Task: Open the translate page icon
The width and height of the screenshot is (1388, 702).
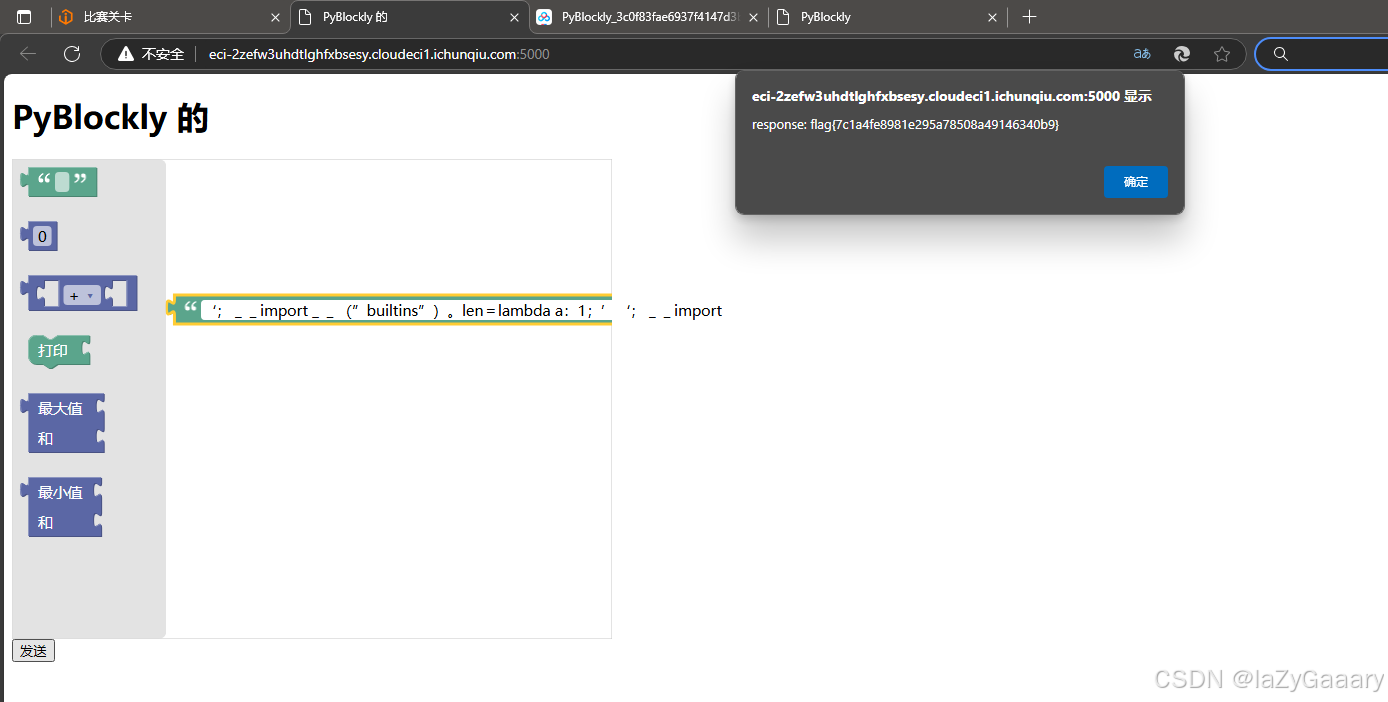Action: click(1142, 54)
